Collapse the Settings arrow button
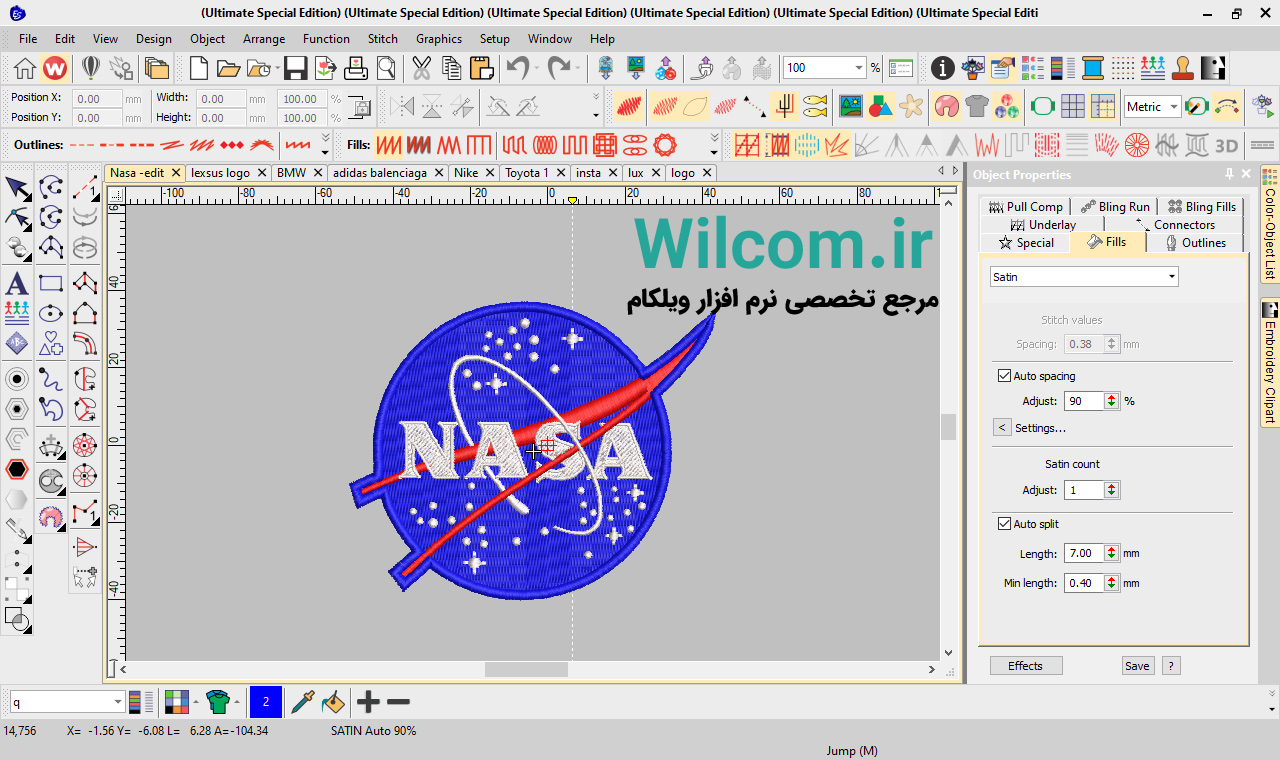Image resolution: width=1280 pixels, height=760 pixels. click(x=1002, y=428)
